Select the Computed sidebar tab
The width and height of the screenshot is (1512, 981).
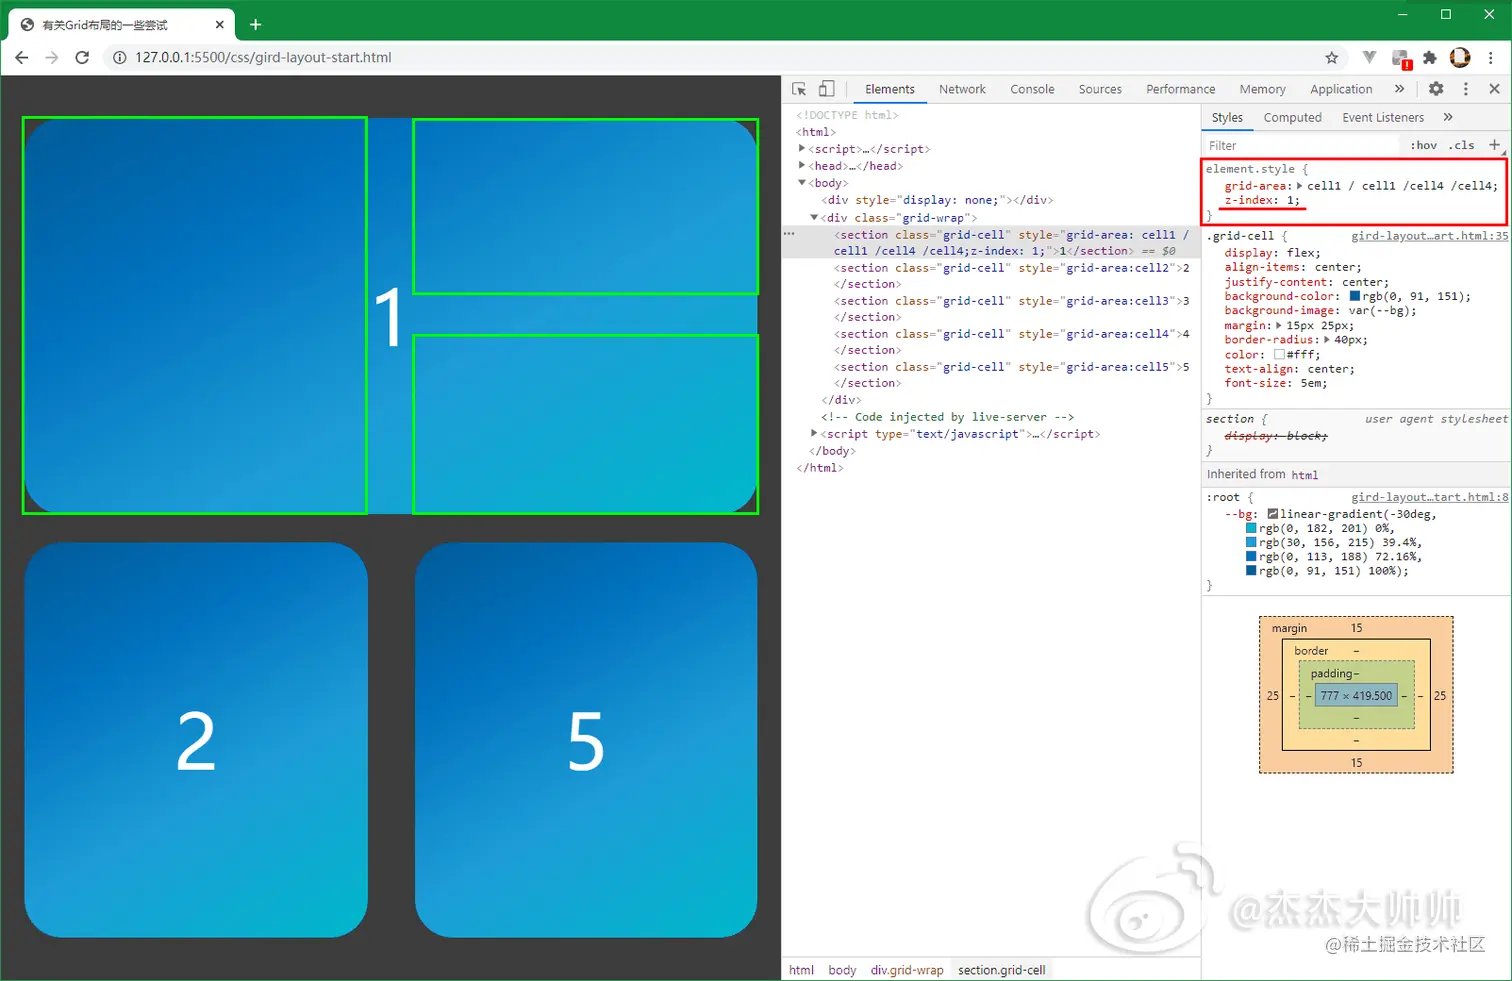[x=1292, y=117]
